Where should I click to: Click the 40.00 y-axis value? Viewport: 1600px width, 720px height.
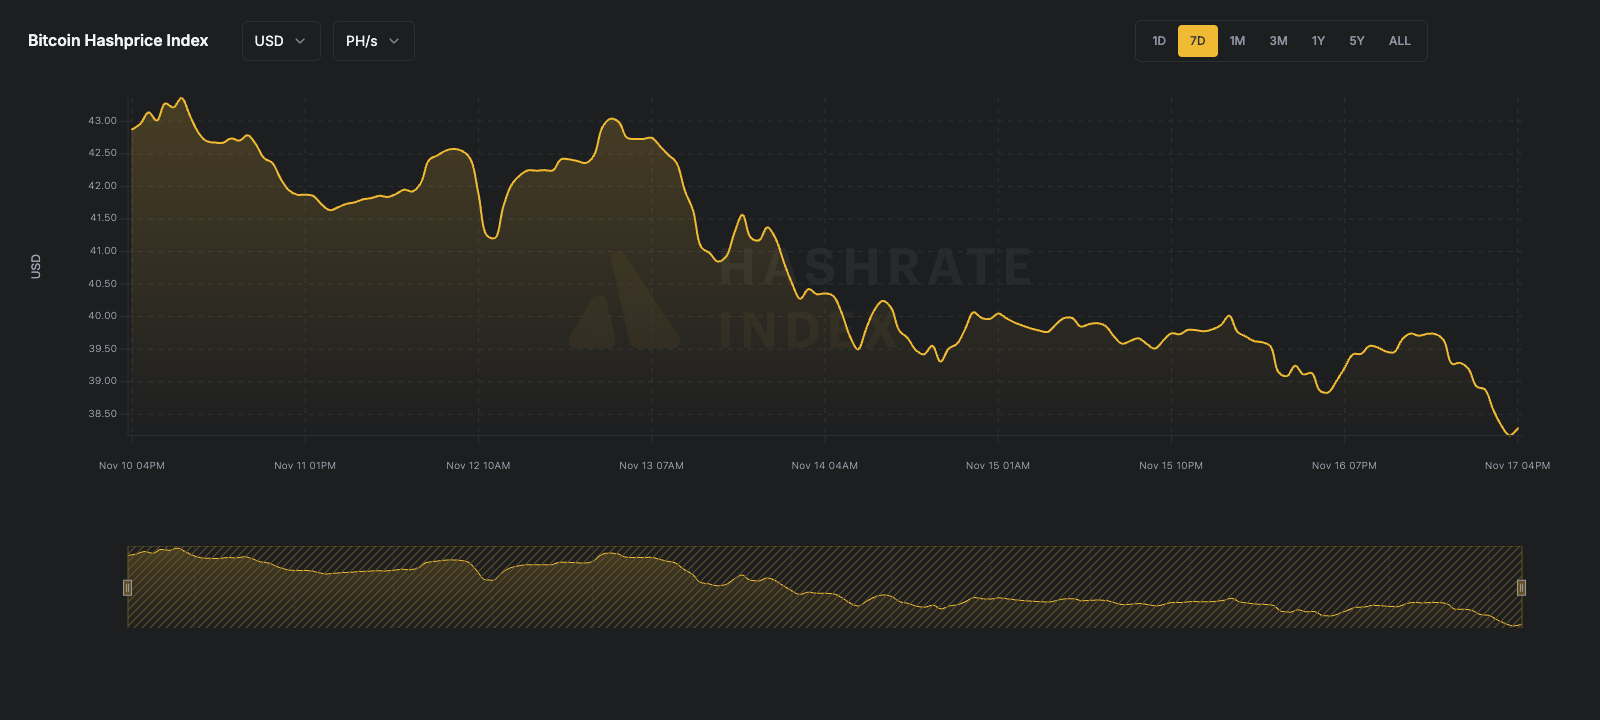tap(102, 316)
